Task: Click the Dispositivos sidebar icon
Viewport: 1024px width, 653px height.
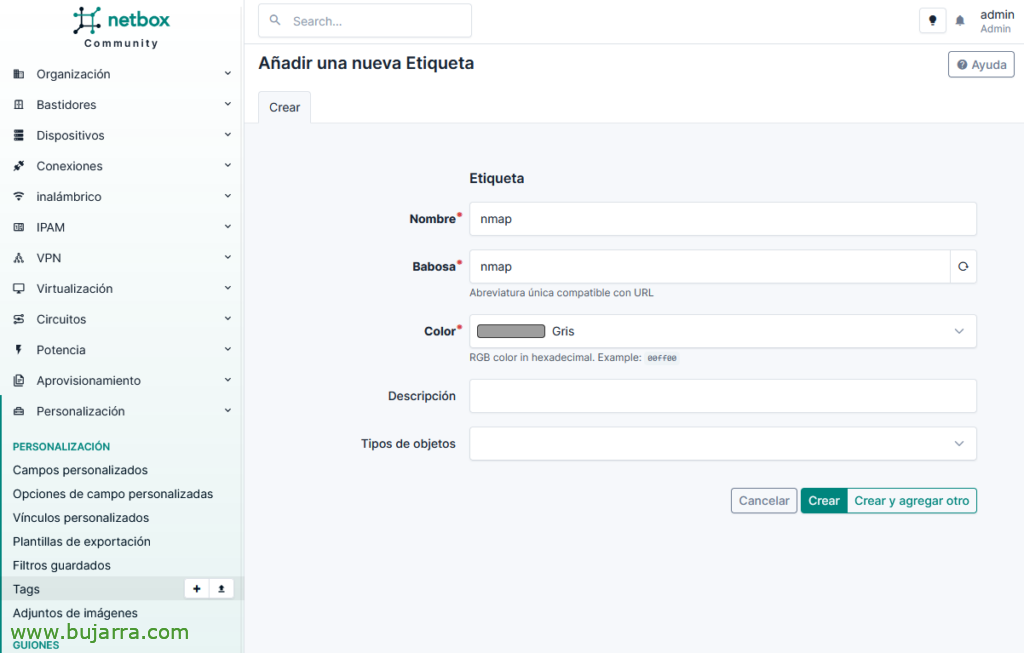Action: 17,135
